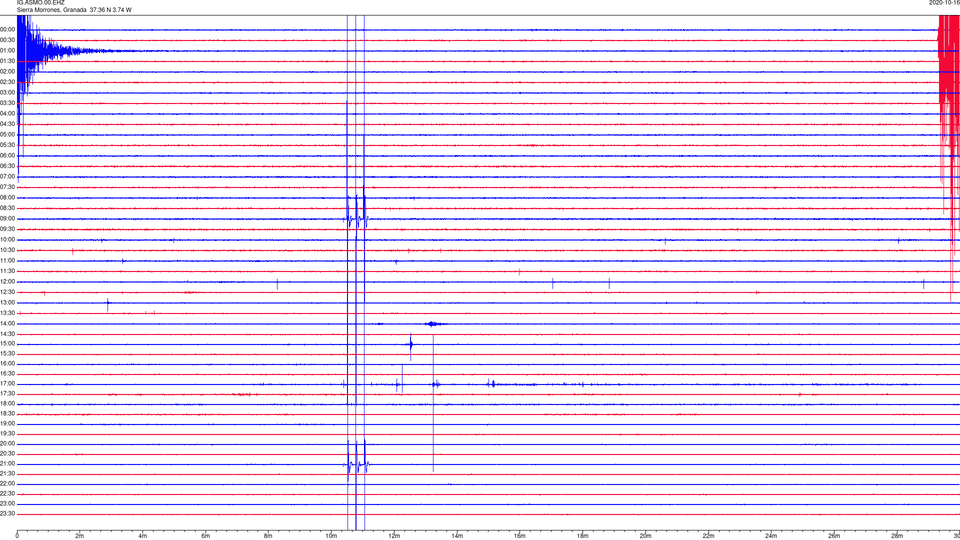The height and width of the screenshot is (540, 960).
Task: Select the 19:00 trace time label
Action: pyautogui.click(x=8, y=424)
